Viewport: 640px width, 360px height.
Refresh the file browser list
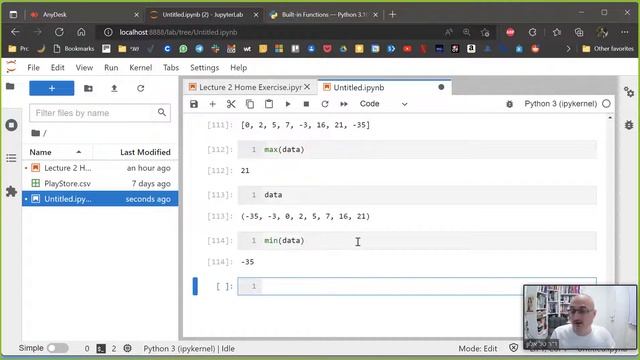[x=140, y=88]
